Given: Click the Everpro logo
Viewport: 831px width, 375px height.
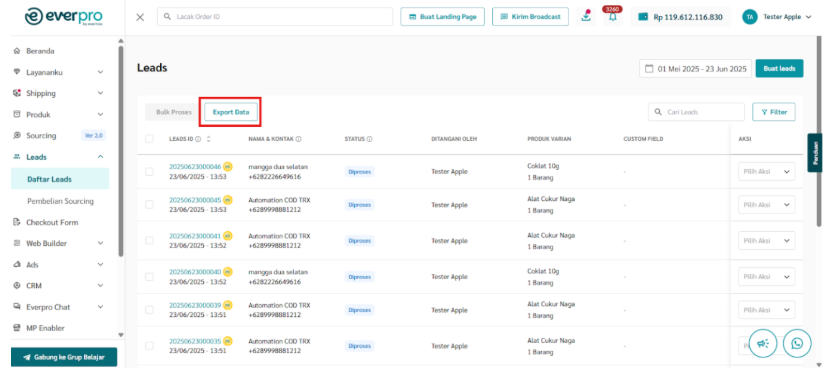Looking at the screenshot, I should pos(63,16).
